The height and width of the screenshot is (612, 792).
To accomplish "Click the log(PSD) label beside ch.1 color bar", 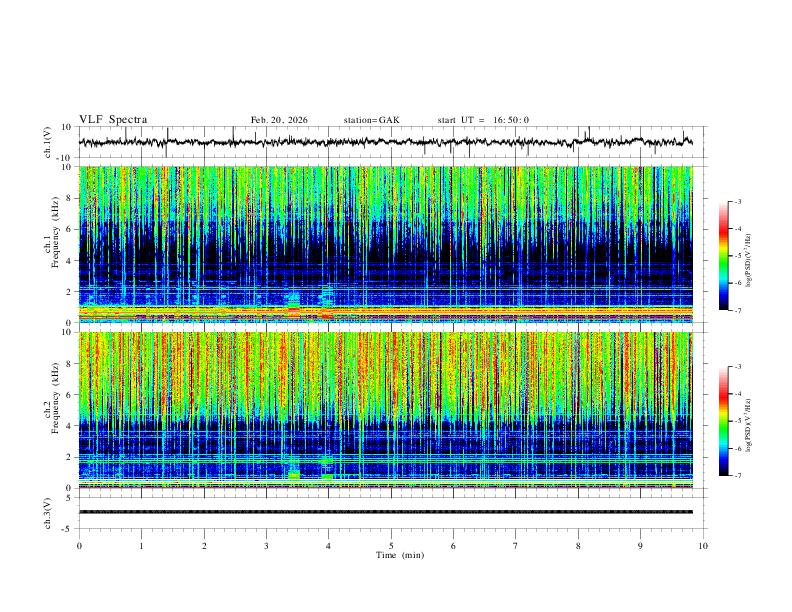I will point(749,261).
